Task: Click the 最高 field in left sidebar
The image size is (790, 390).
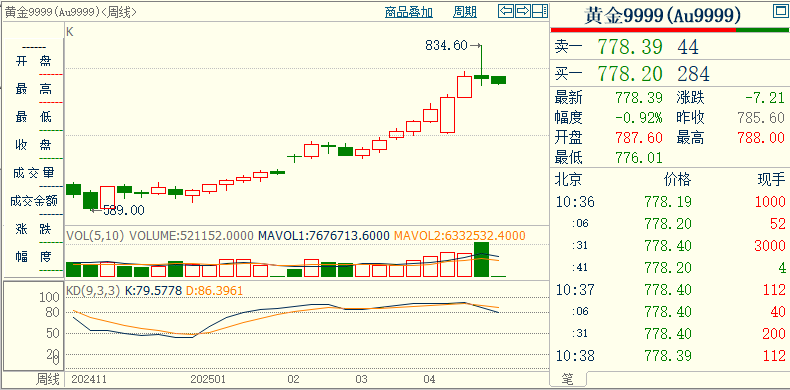Action: click(34, 90)
